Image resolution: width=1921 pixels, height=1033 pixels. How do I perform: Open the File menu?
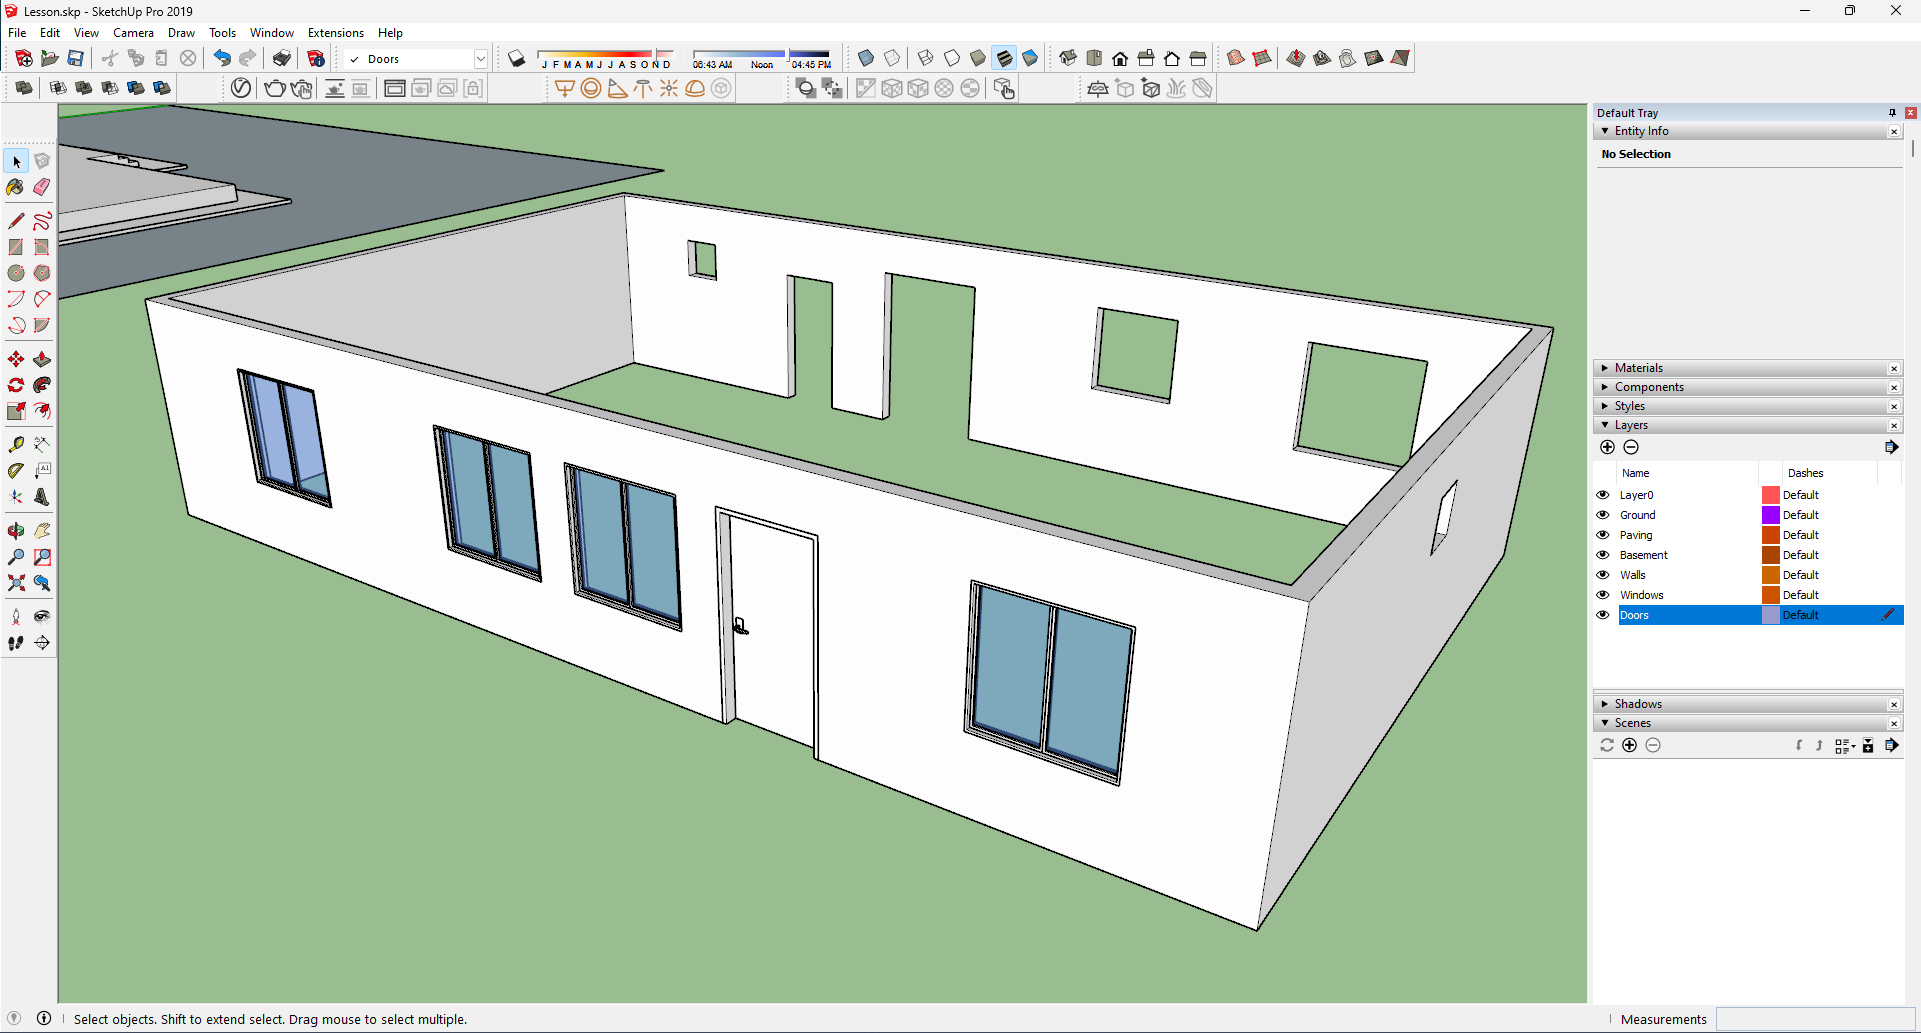point(17,33)
